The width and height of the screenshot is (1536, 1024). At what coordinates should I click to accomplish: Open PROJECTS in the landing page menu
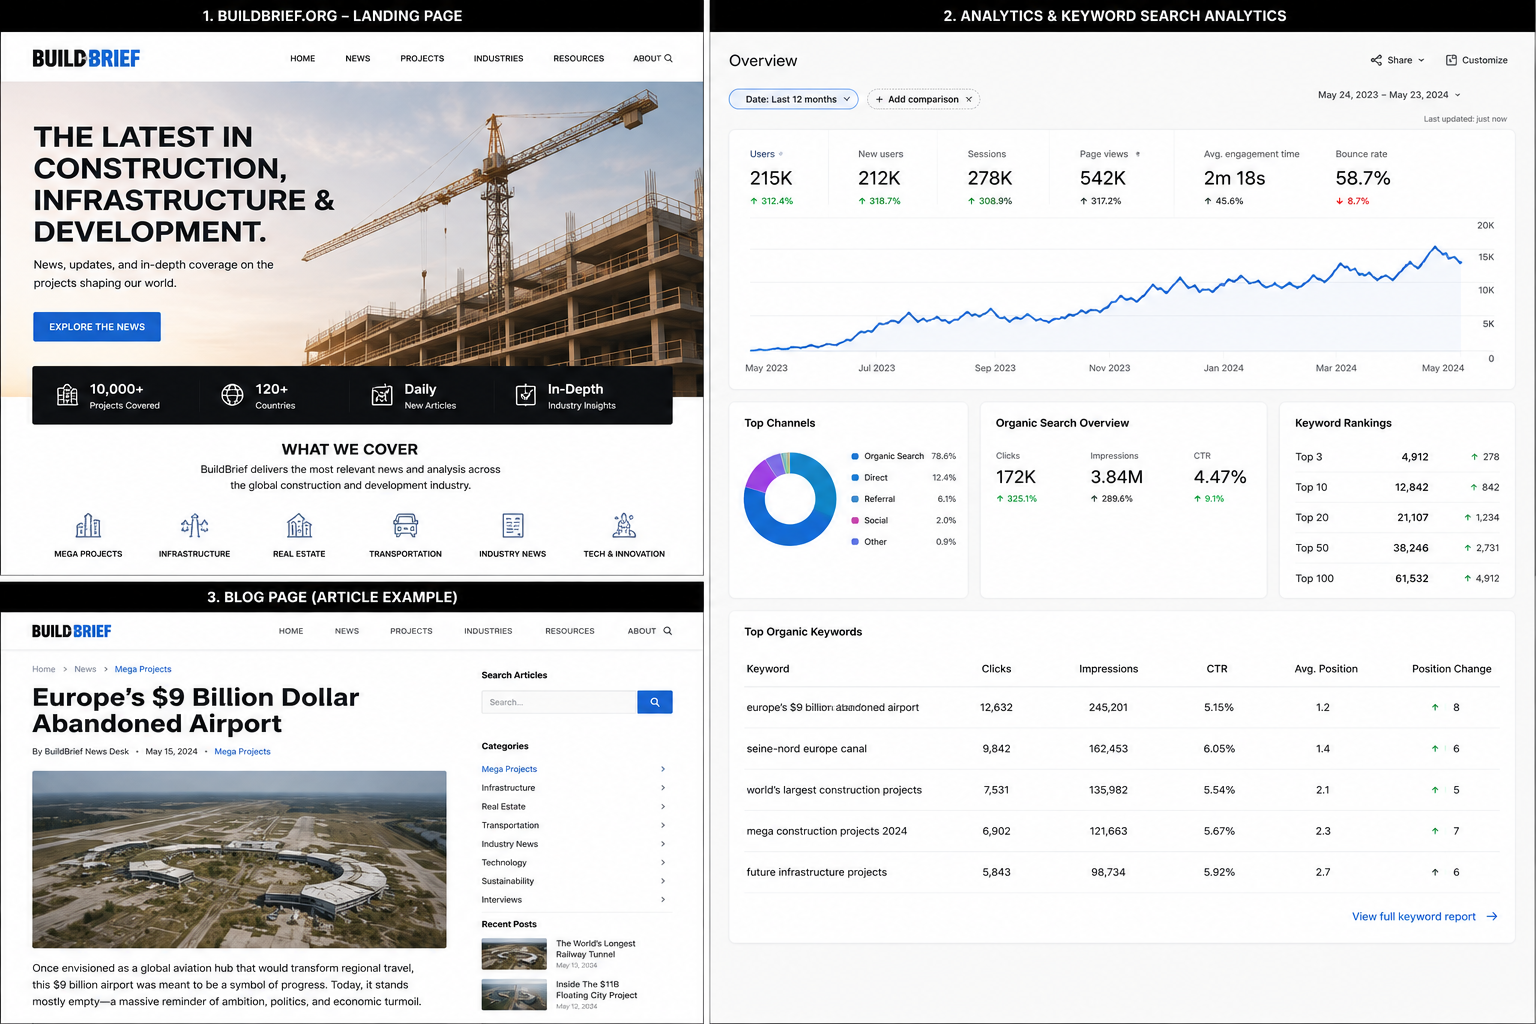tap(422, 59)
